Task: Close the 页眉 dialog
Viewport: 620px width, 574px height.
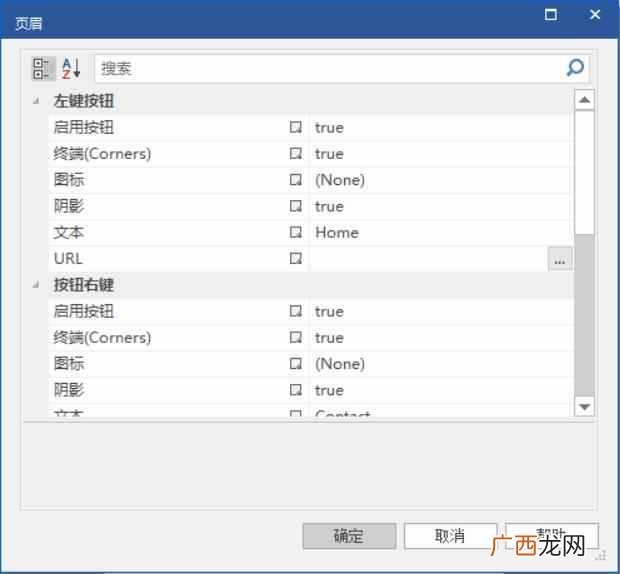Action: [x=595, y=15]
